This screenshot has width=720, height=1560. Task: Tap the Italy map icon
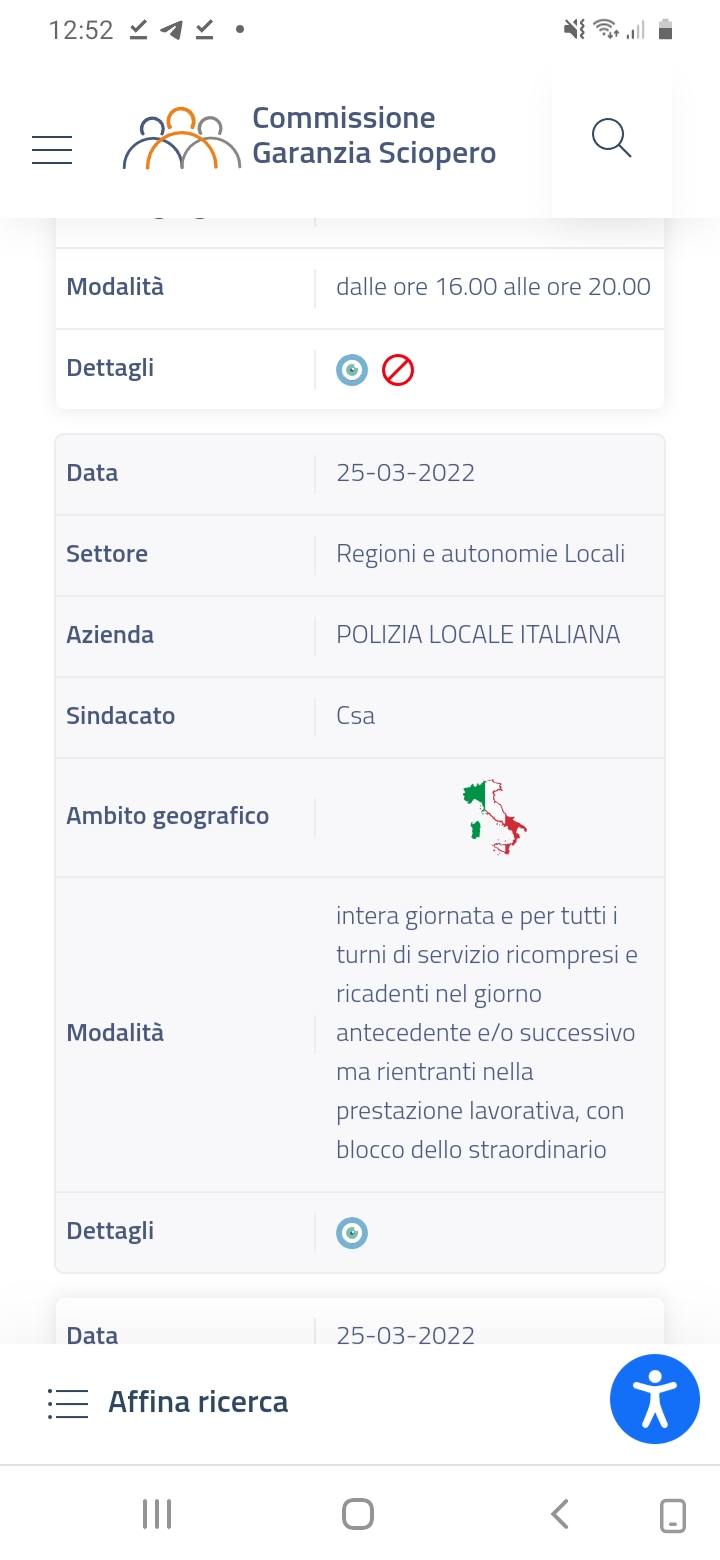(494, 817)
